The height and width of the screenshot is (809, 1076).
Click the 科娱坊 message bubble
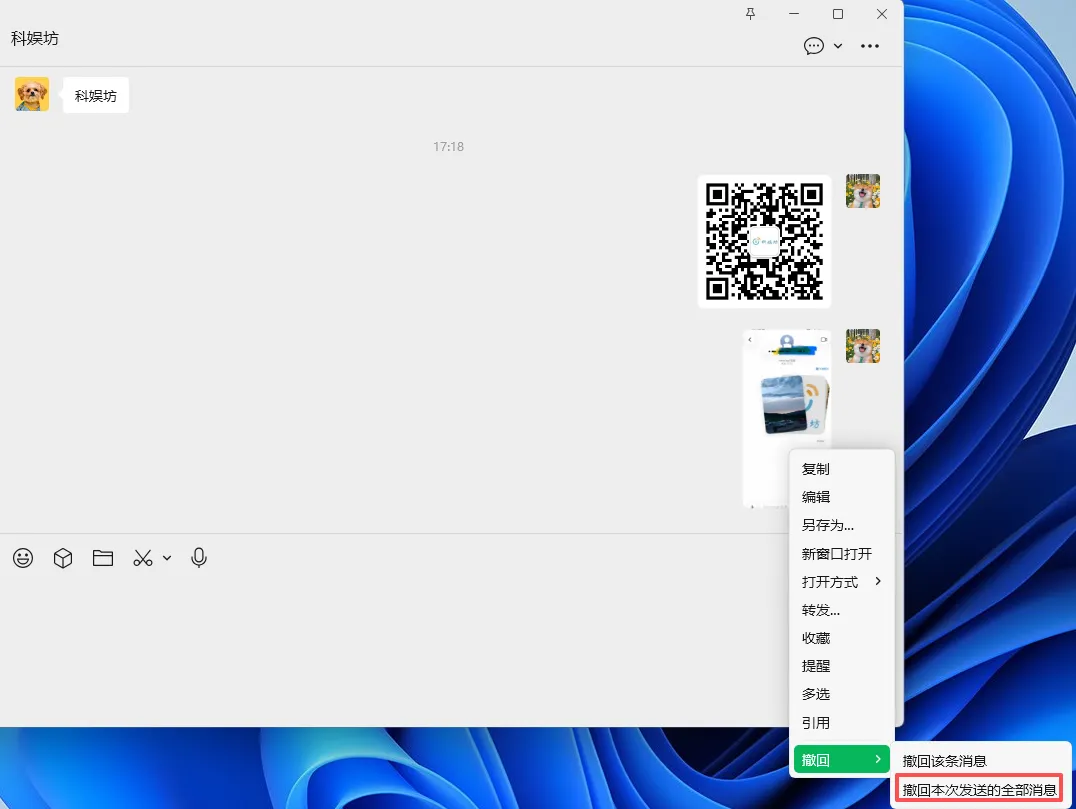pyautogui.click(x=95, y=95)
